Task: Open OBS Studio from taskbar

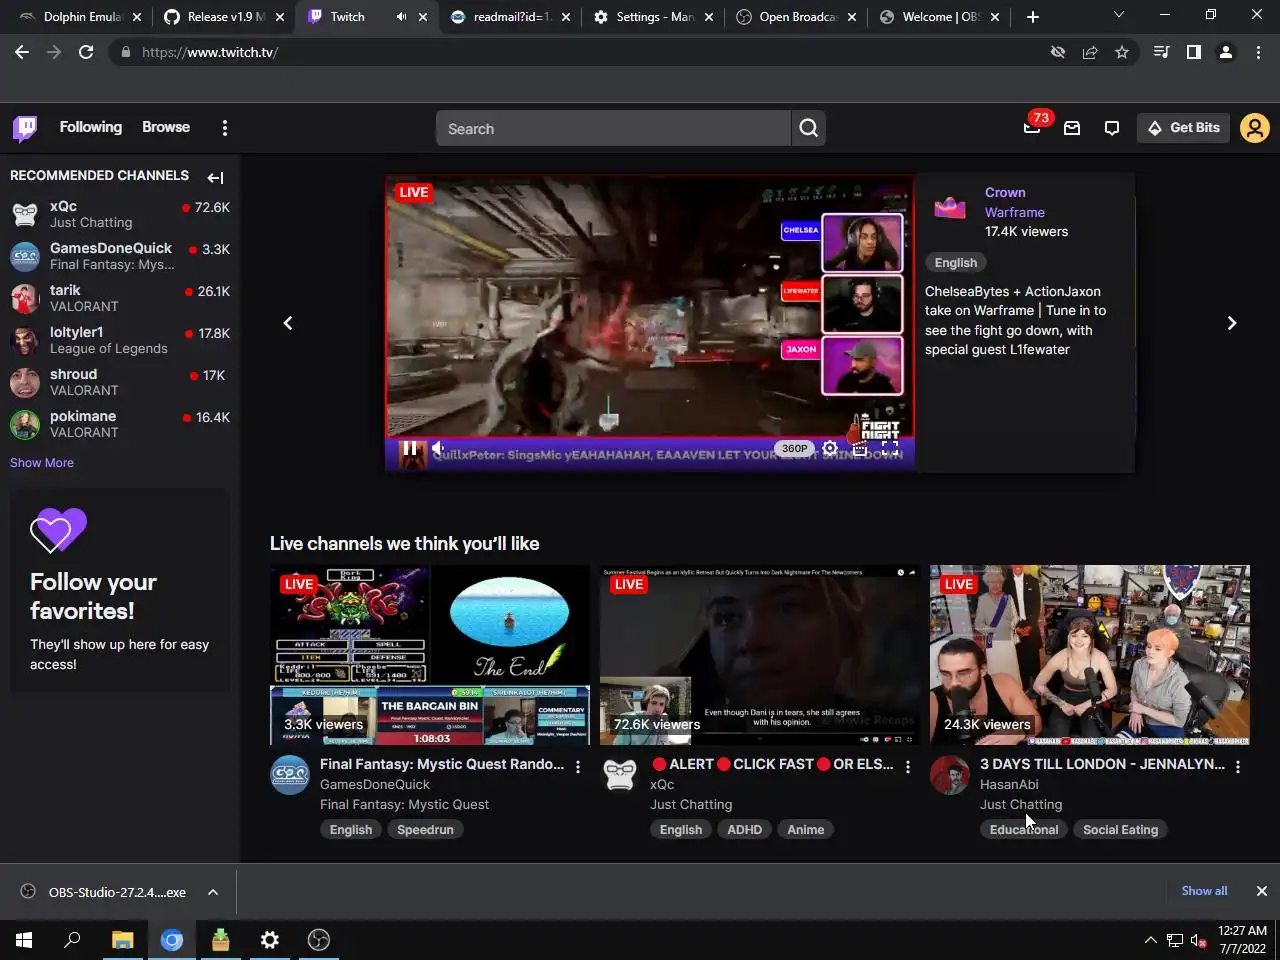Action: pyautogui.click(x=319, y=940)
